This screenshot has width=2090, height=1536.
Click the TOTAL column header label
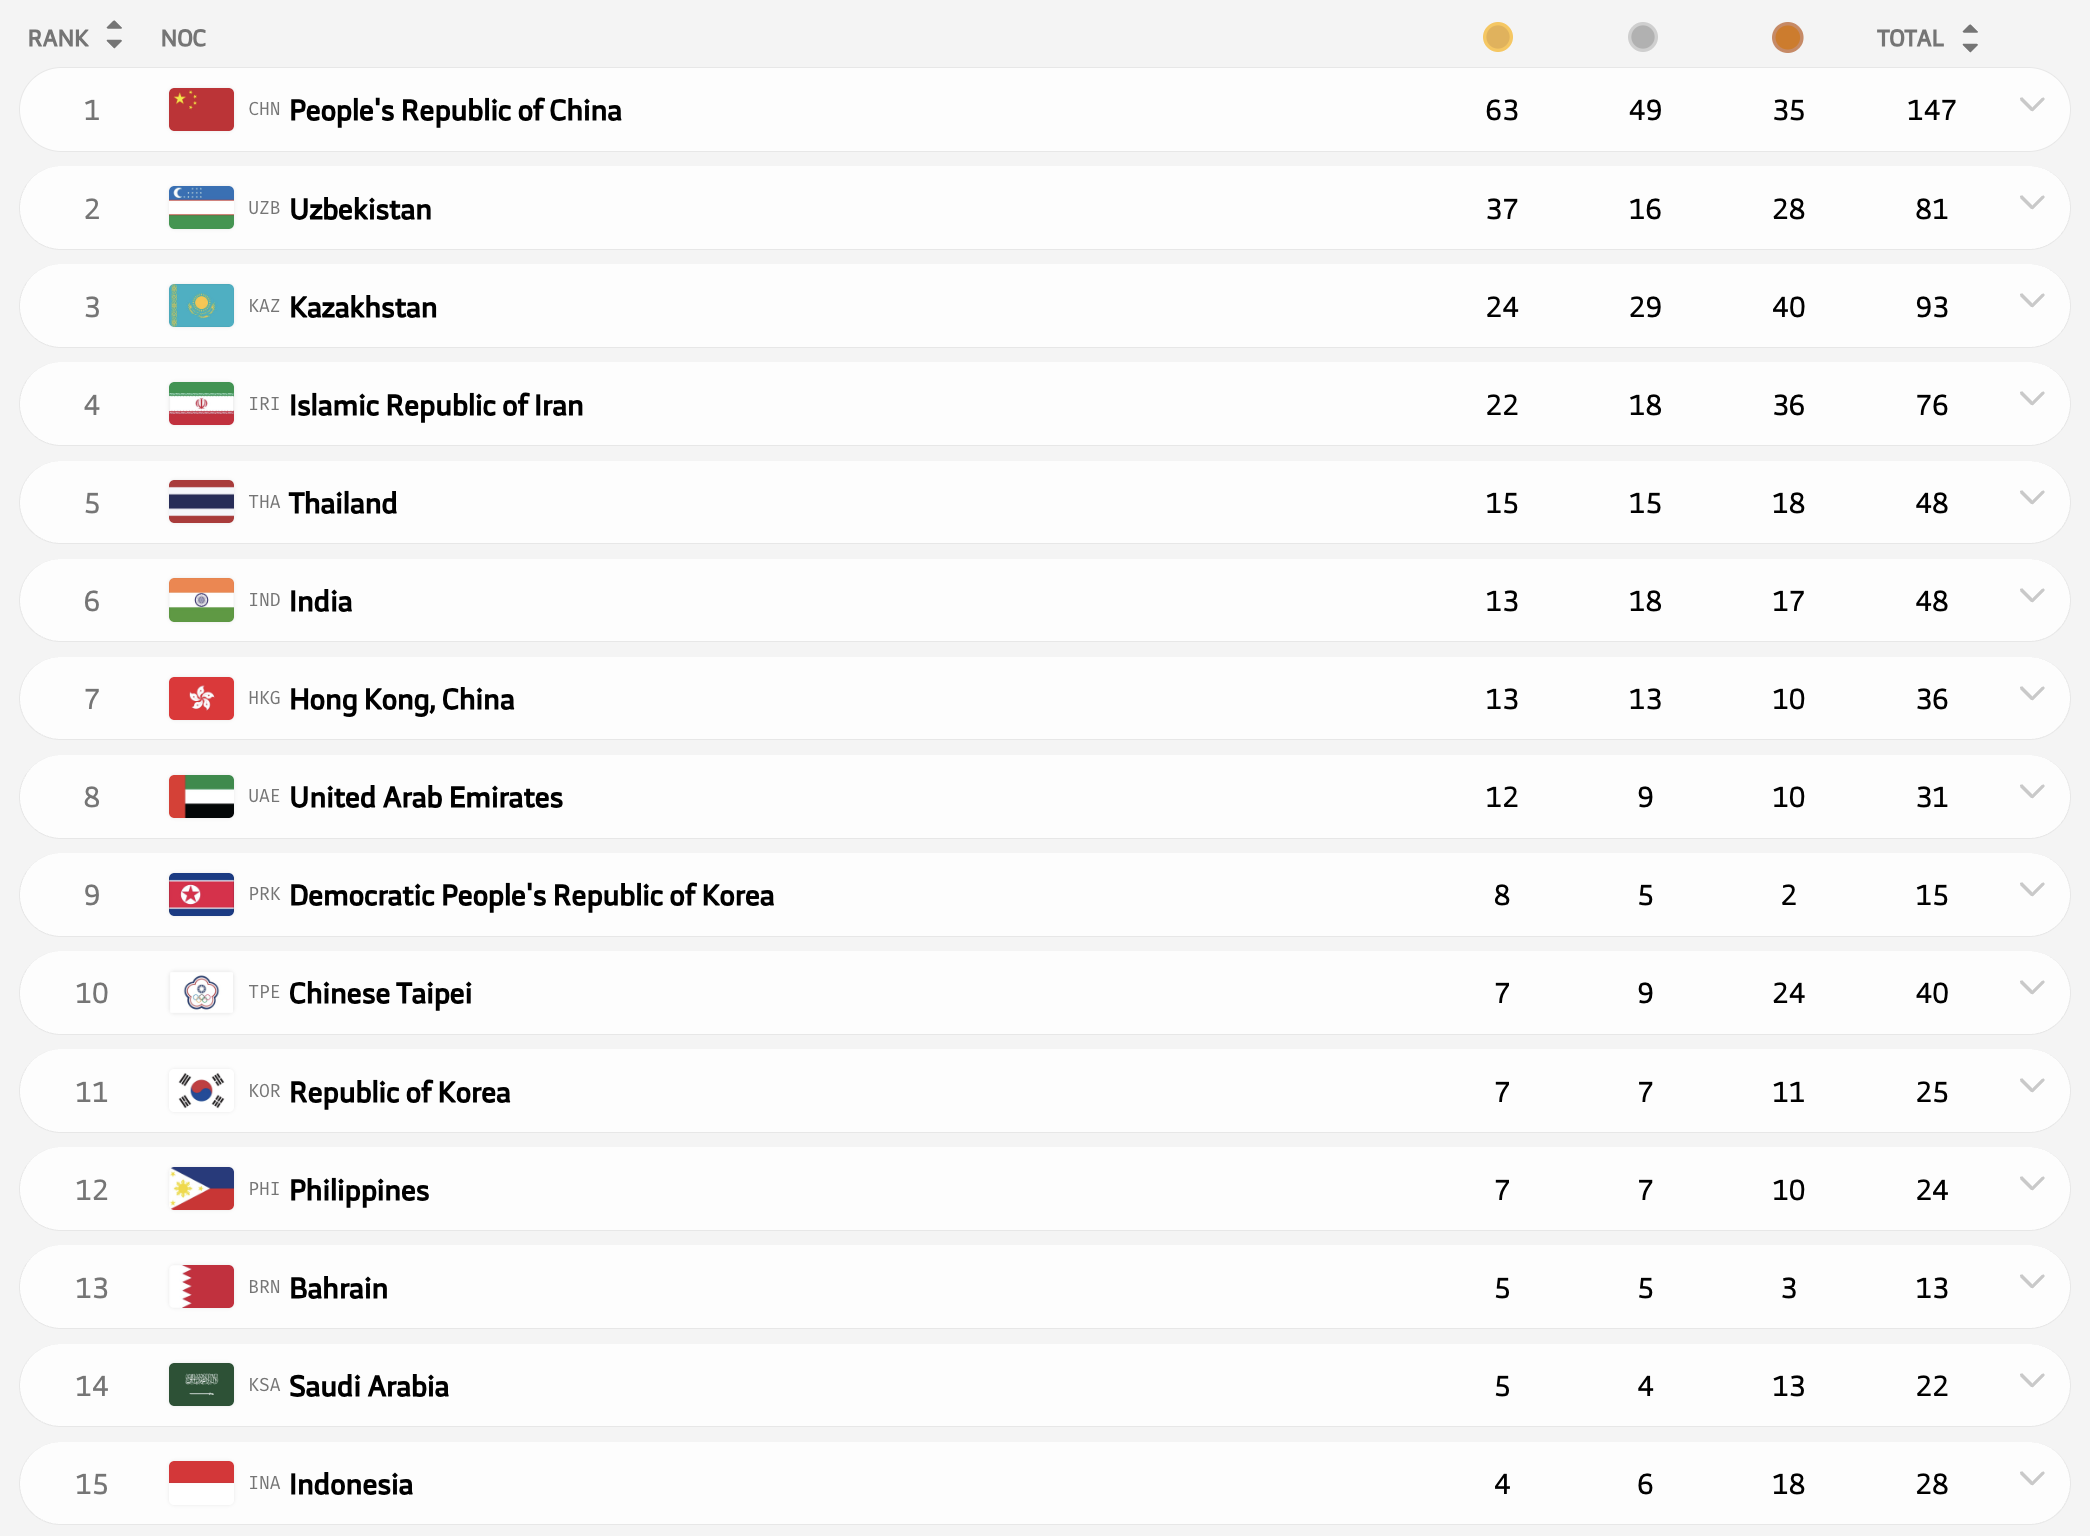click(x=1909, y=38)
